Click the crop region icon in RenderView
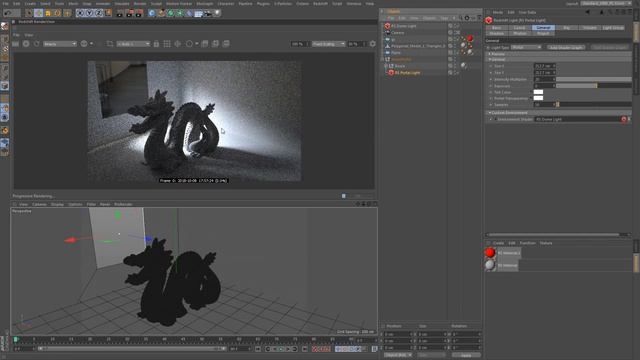 click(110, 44)
